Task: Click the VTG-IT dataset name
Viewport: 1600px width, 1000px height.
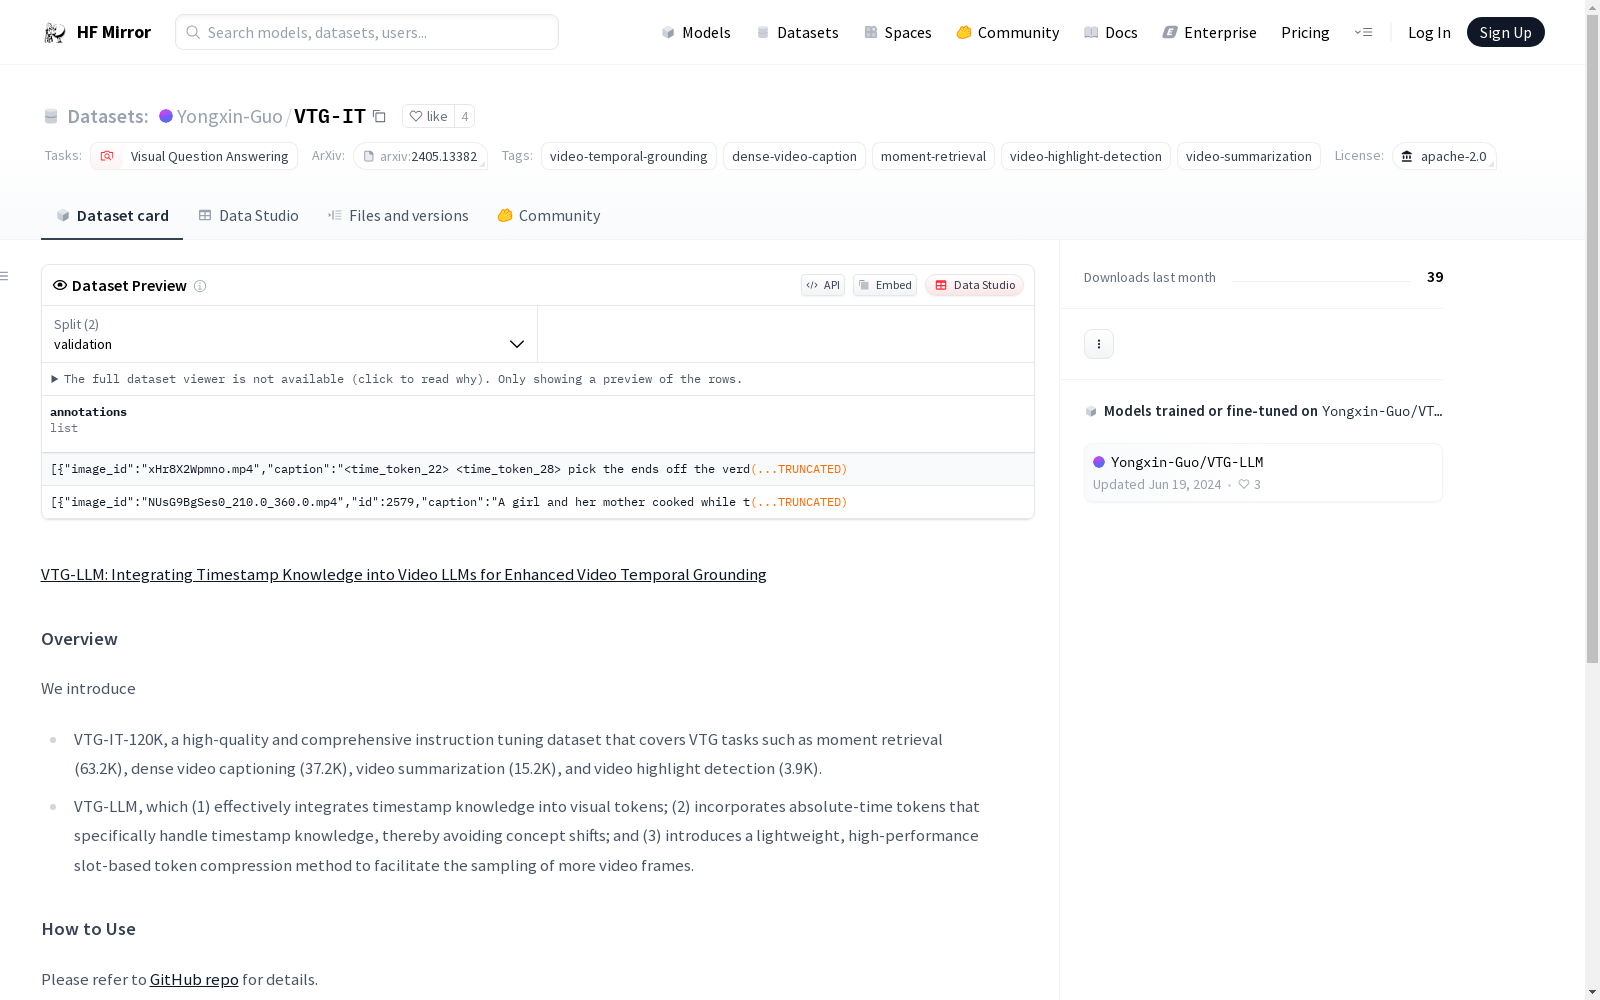Action: pyautogui.click(x=330, y=116)
